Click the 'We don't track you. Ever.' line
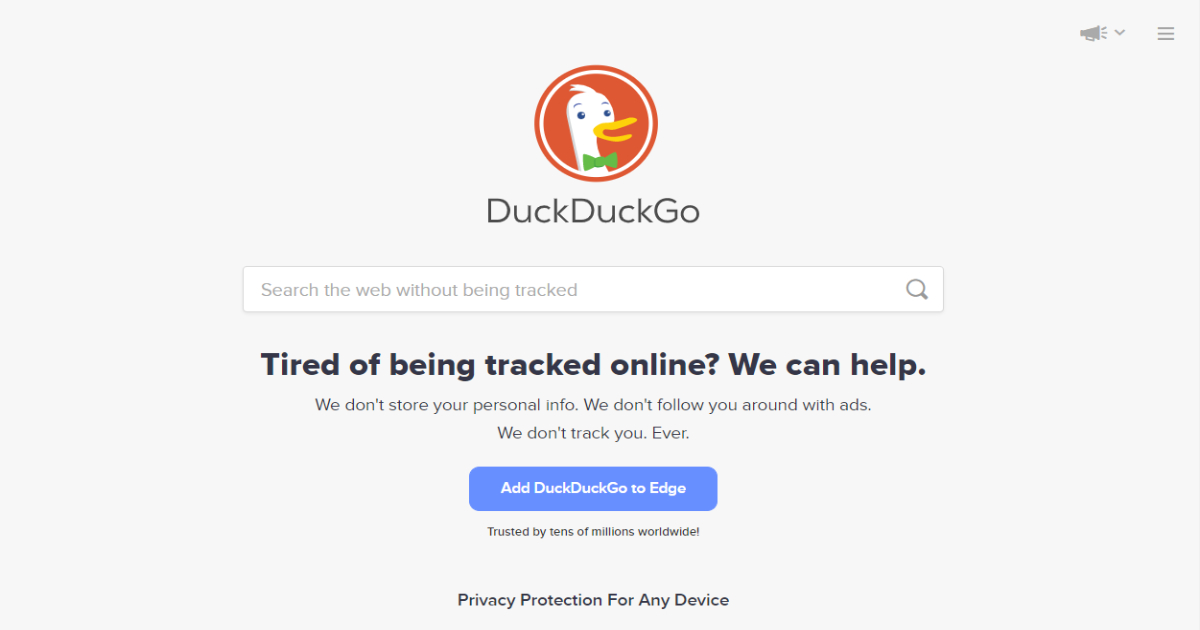Screen dimensions: 1200x630 [593, 433]
